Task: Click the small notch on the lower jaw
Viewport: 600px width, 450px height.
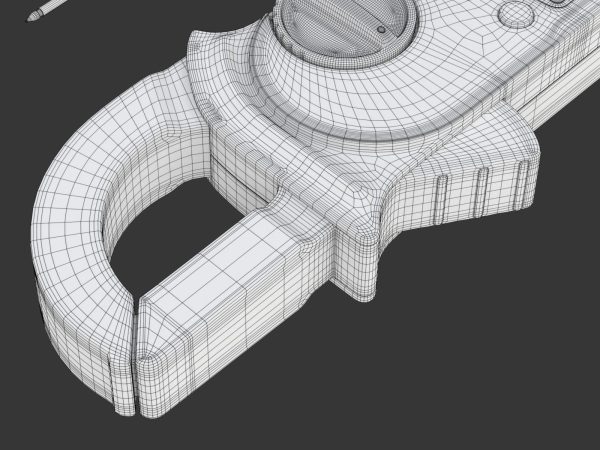Action: 308,248
